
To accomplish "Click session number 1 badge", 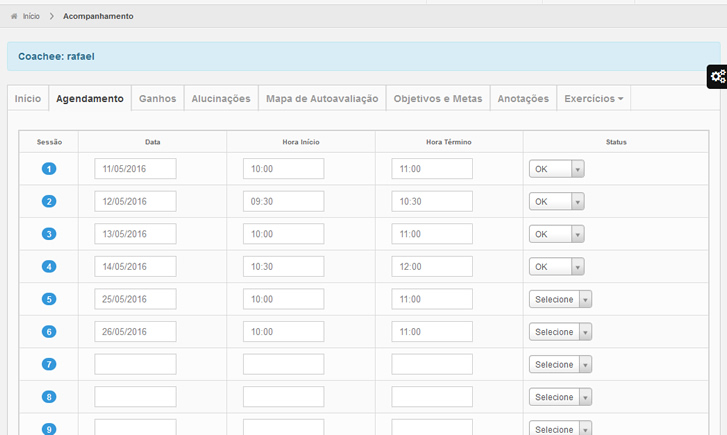I will [x=49, y=169].
